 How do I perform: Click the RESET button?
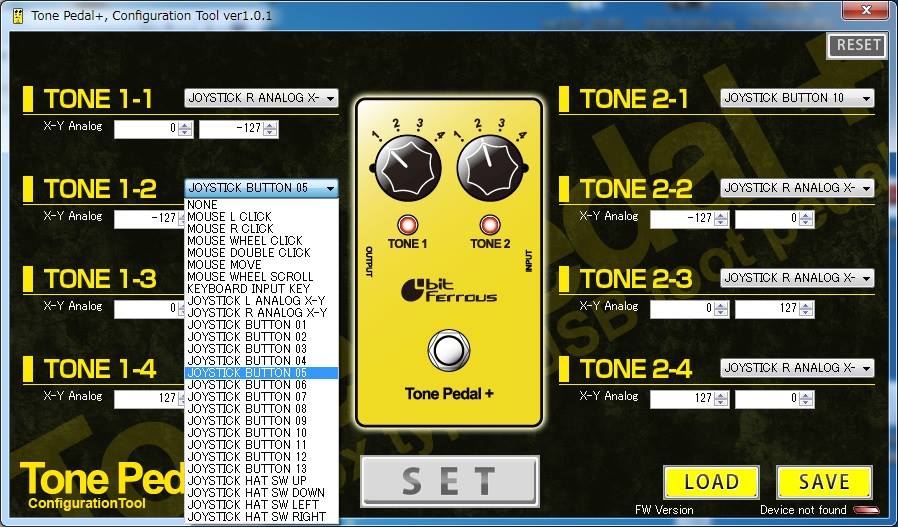(x=856, y=46)
